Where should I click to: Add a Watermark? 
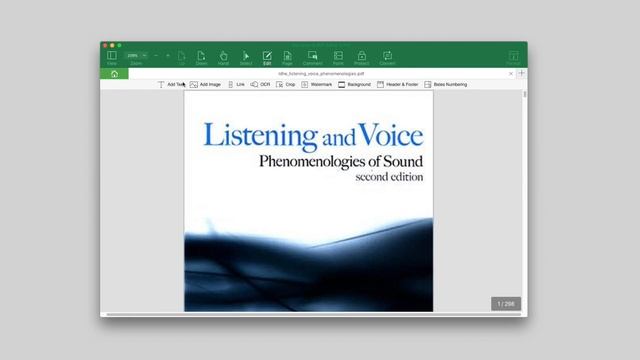click(x=316, y=84)
